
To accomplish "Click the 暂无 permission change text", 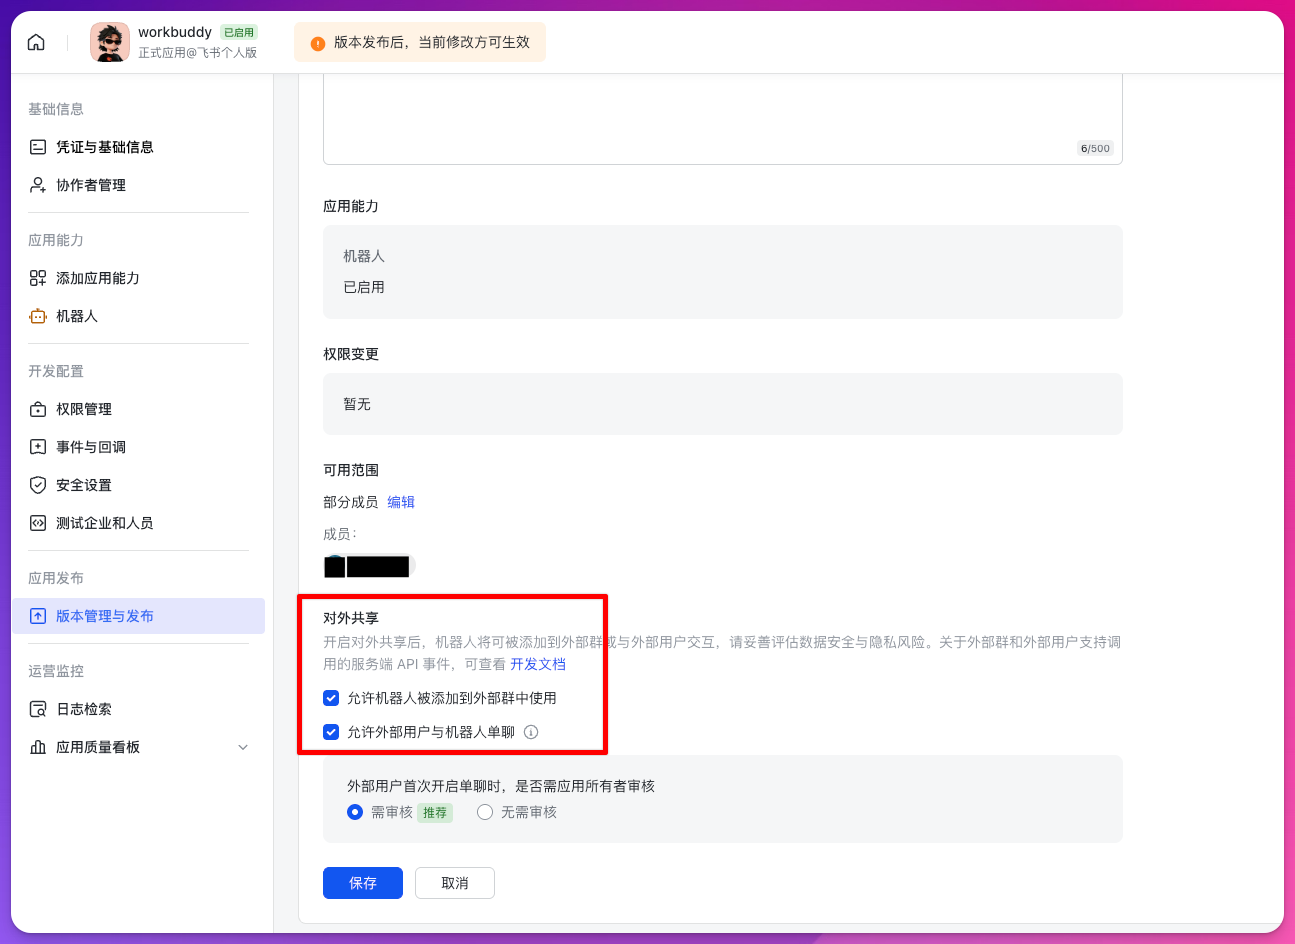I will tap(357, 404).
